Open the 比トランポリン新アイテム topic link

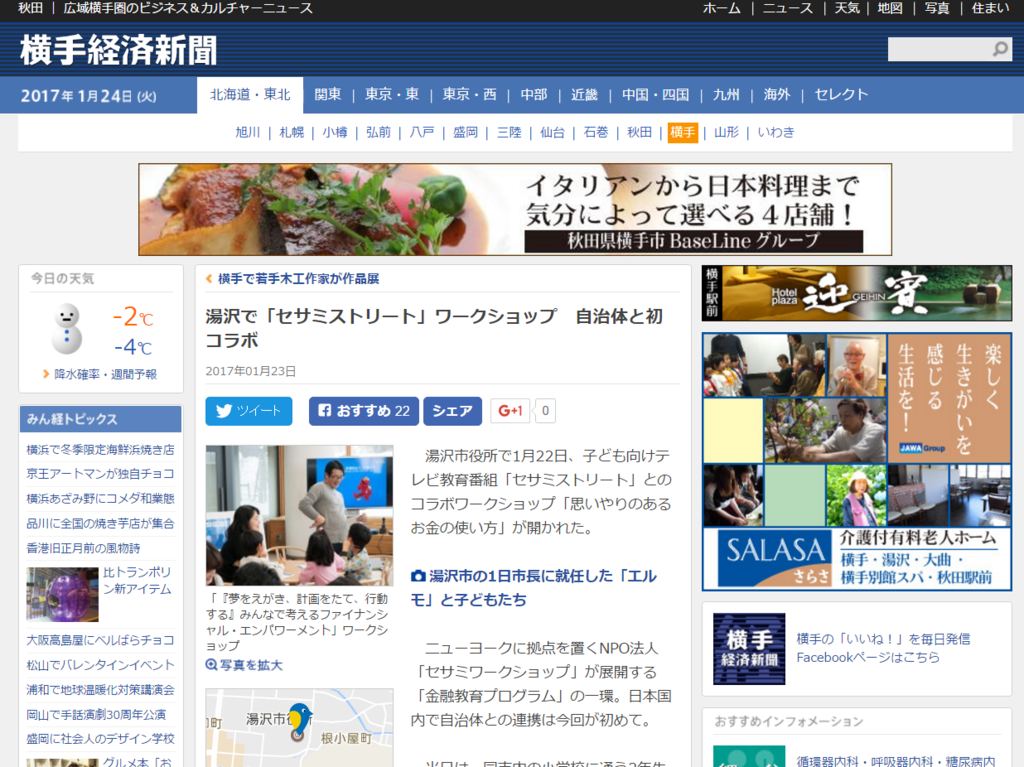[137, 580]
